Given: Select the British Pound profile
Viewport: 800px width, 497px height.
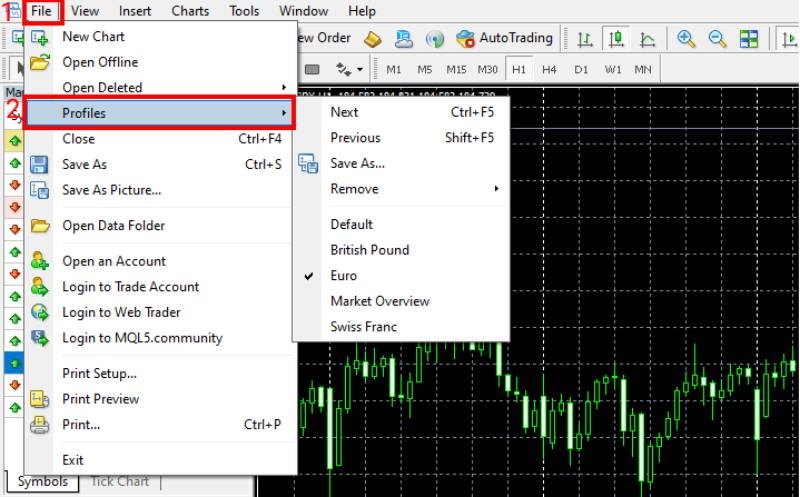Looking at the screenshot, I should click(x=401, y=250).
